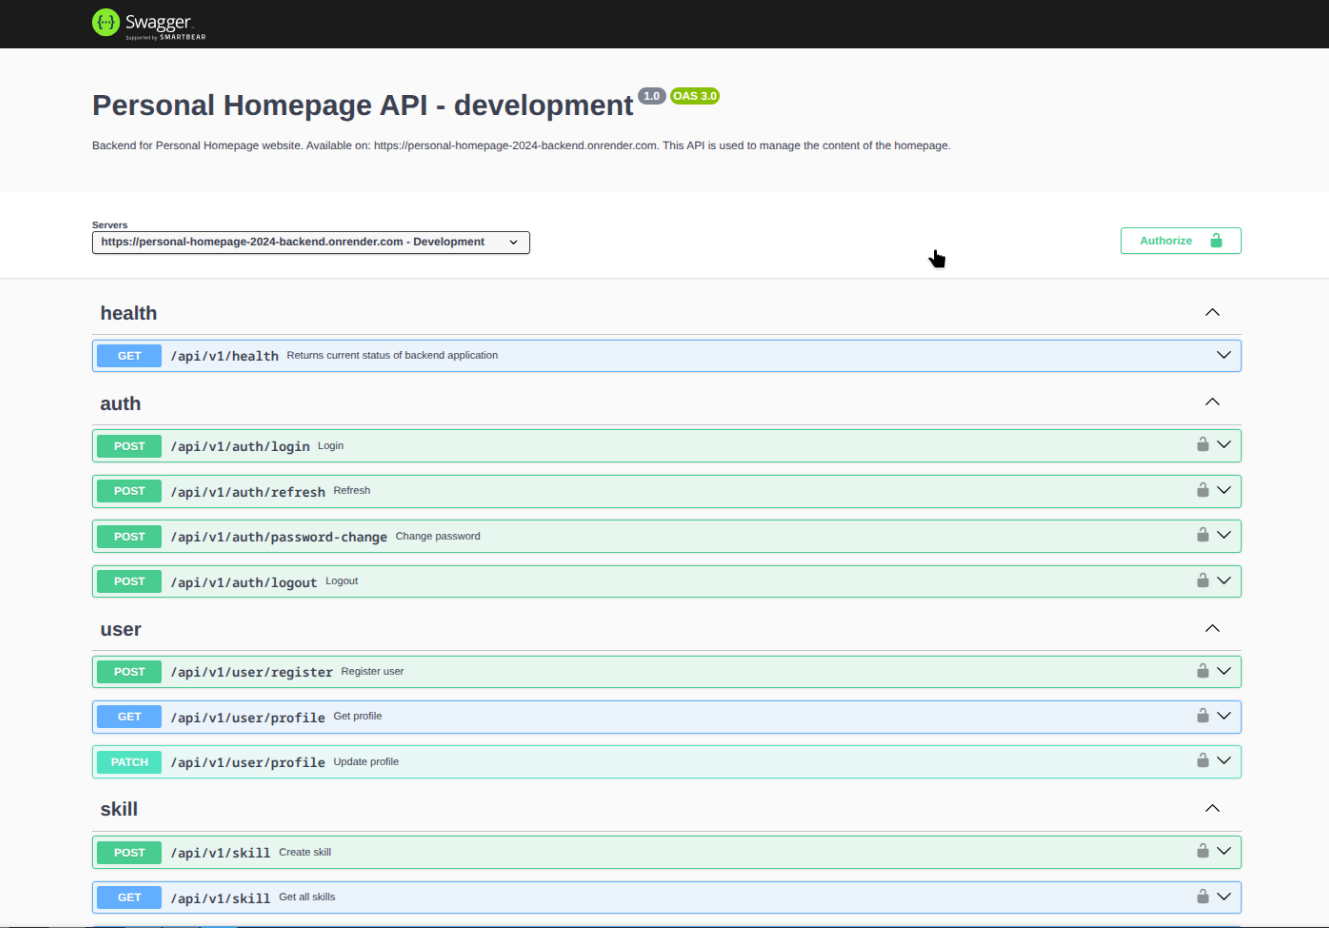
Task: Collapse the auth section
Action: 1212,401
